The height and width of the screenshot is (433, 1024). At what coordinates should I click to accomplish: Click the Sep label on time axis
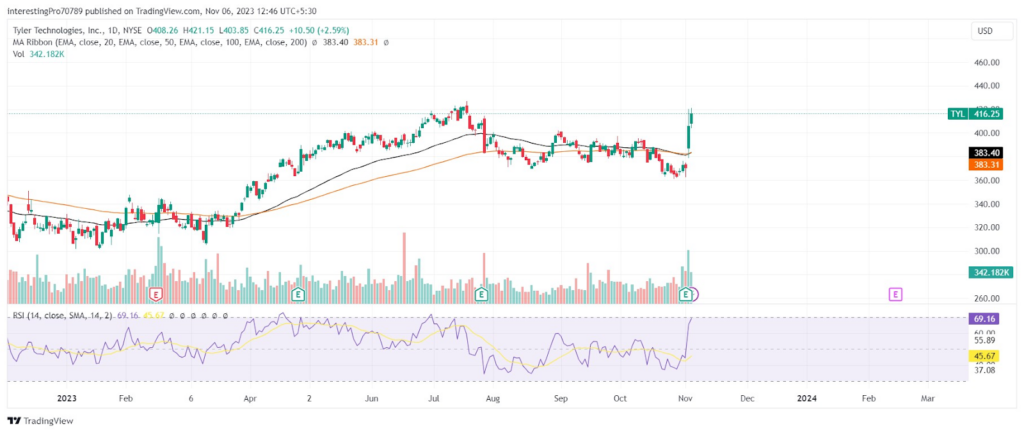click(561, 398)
